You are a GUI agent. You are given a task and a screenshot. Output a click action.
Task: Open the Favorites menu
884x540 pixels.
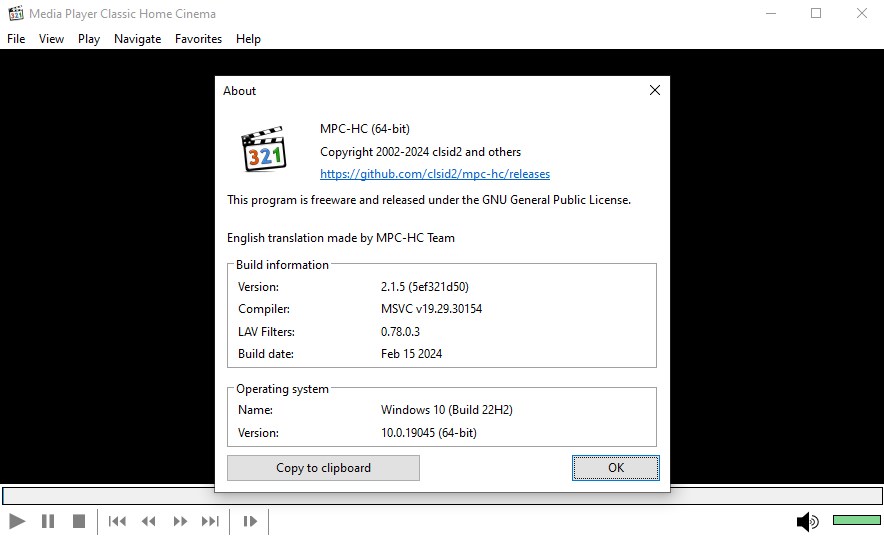pos(198,39)
